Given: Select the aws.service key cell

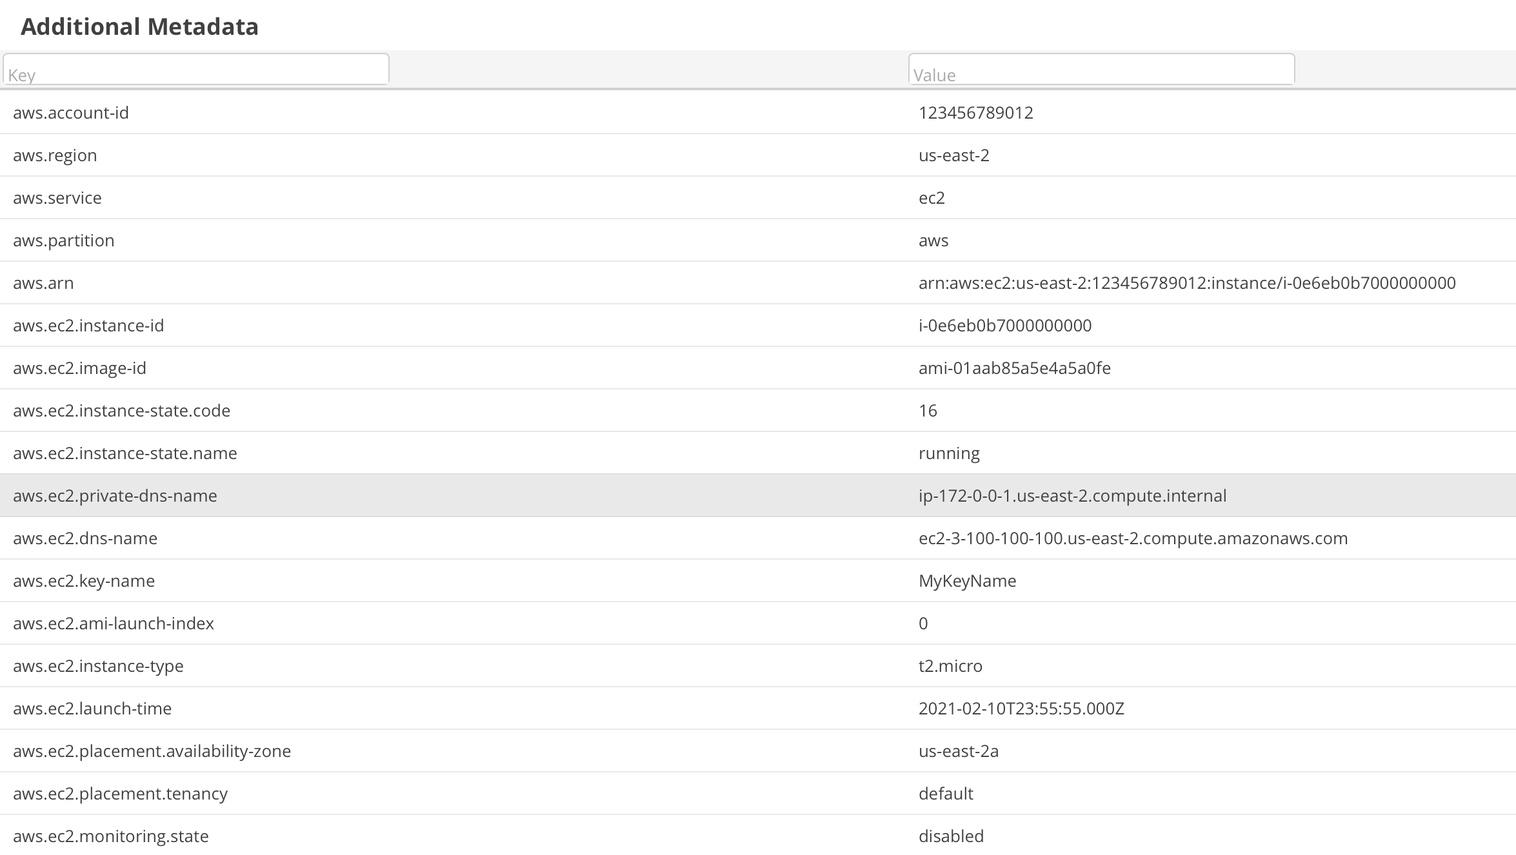Looking at the screenshot, I should [57, 198].
